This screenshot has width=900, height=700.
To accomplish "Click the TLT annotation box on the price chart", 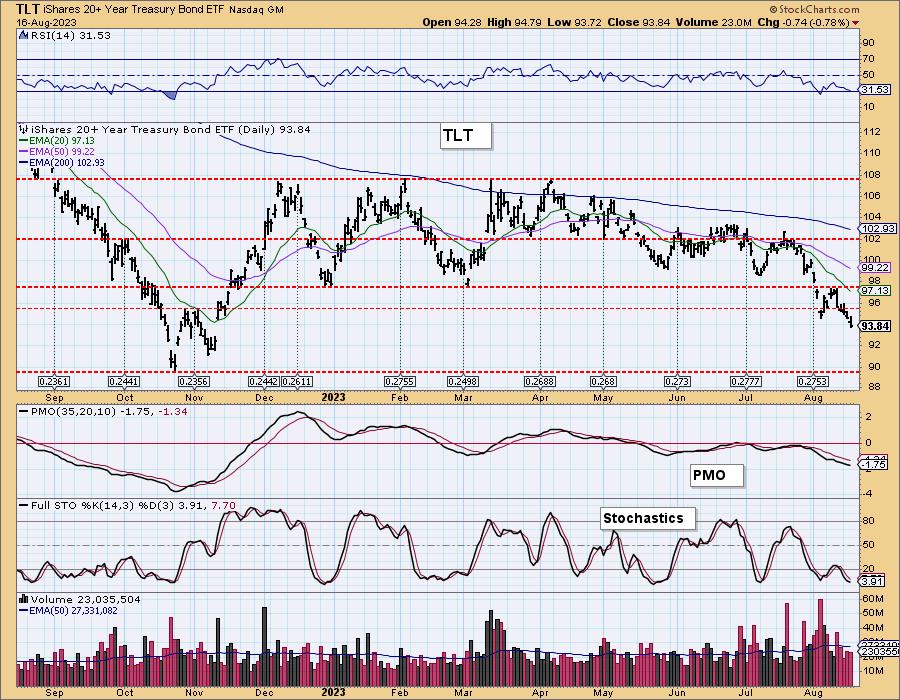I will 466,136.
